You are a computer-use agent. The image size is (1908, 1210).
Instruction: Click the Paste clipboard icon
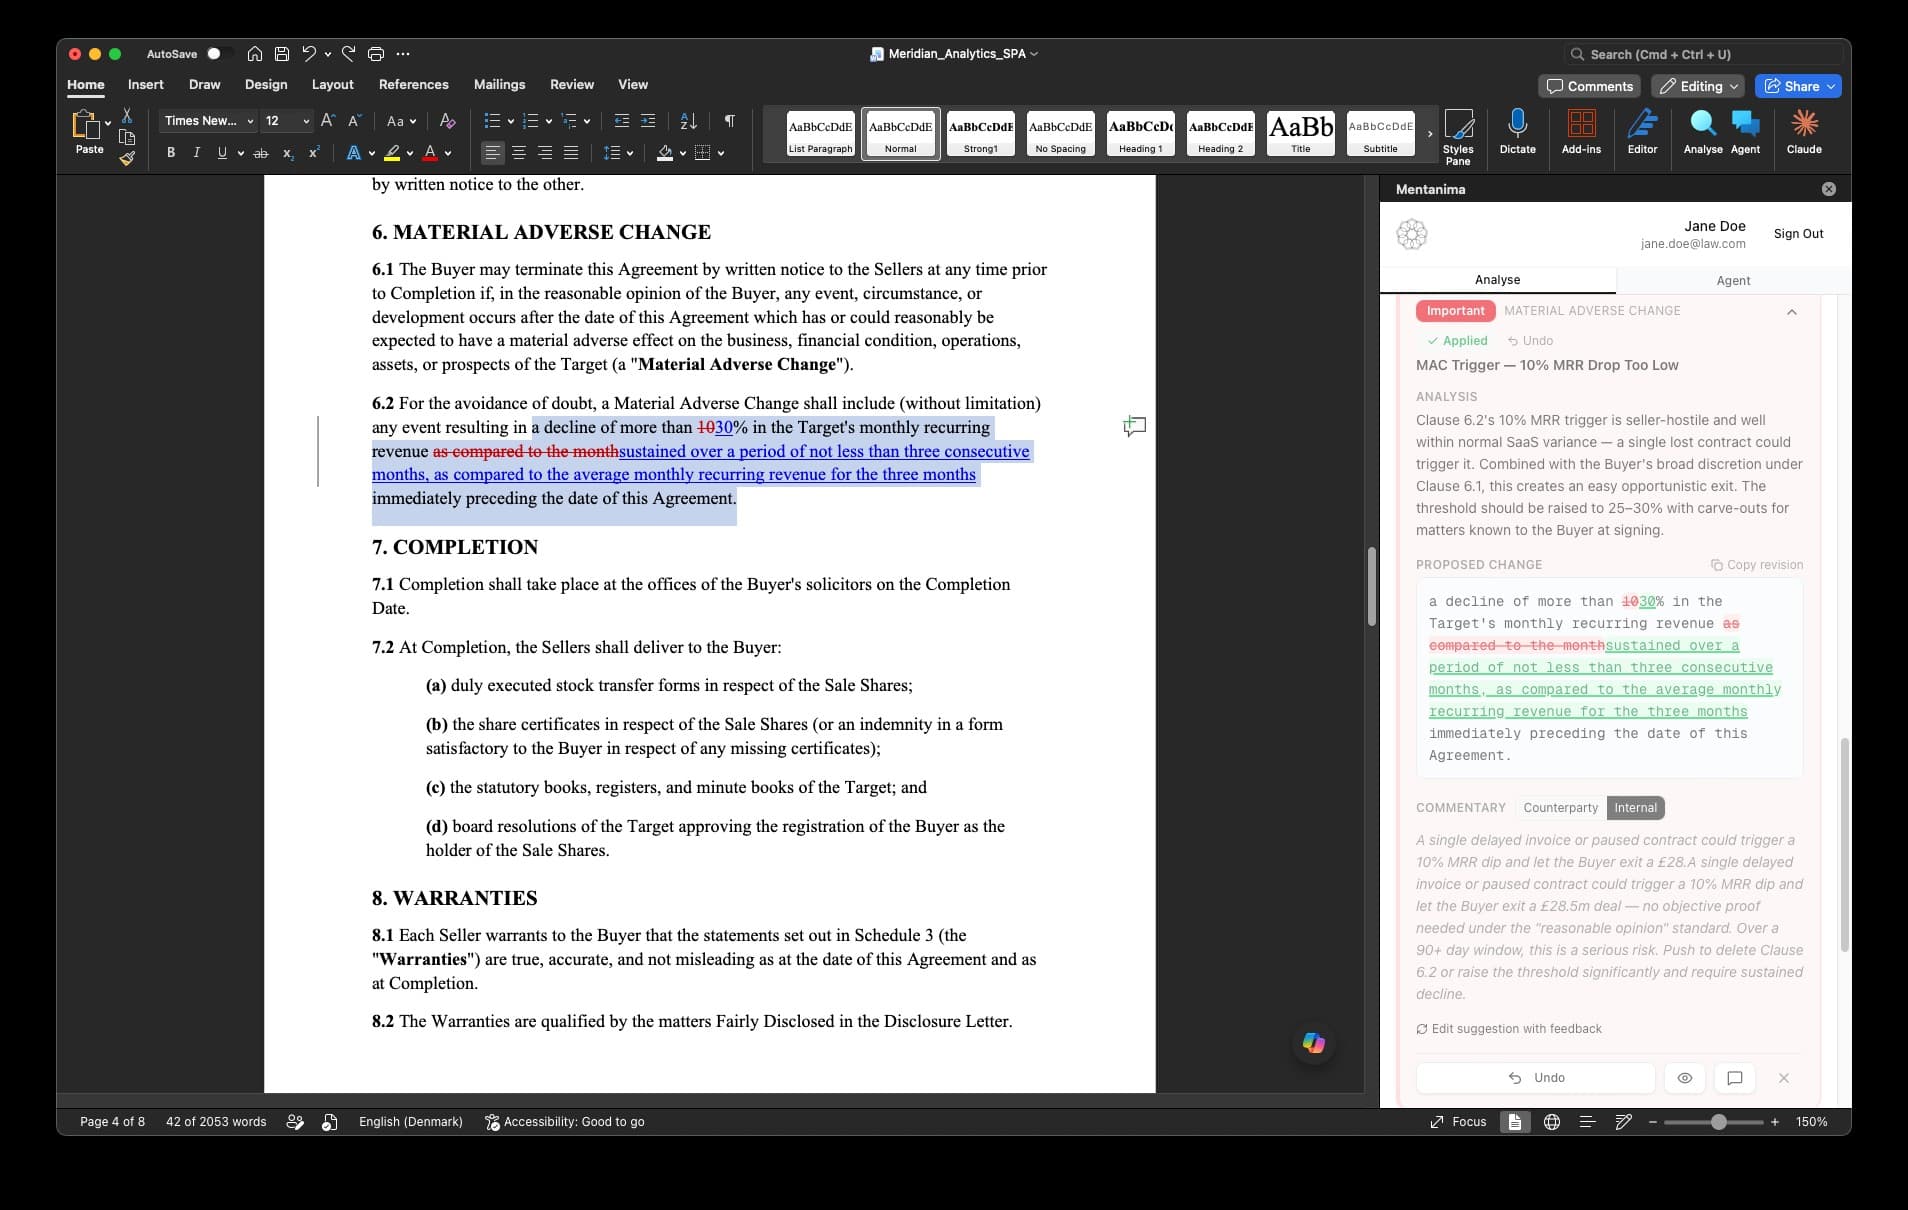[86, 124]
